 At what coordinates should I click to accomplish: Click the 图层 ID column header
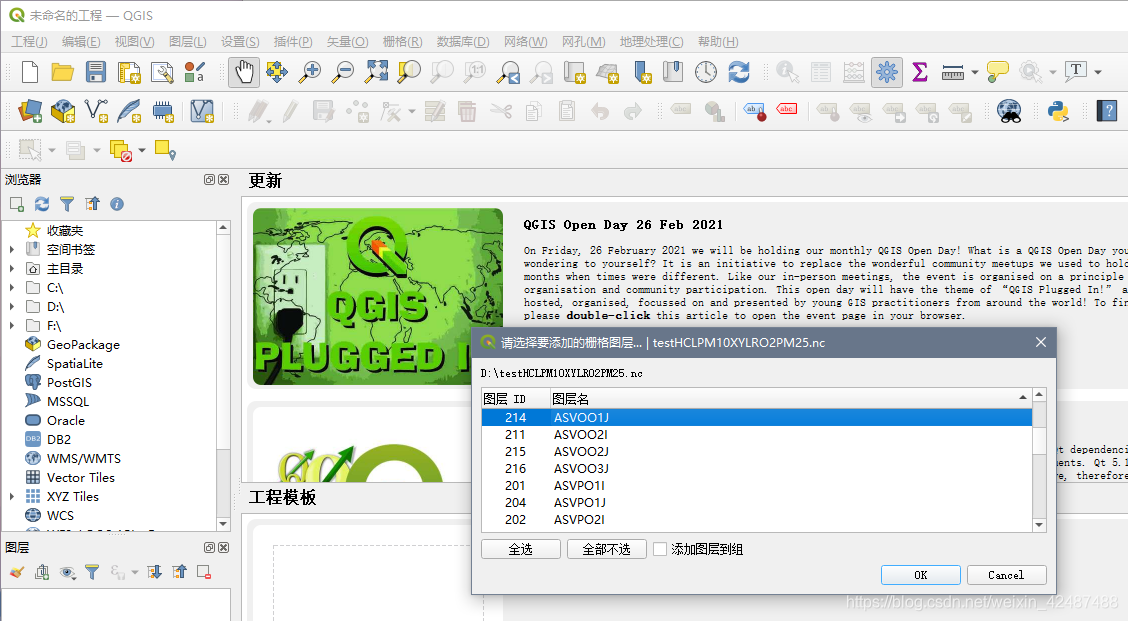514,399
